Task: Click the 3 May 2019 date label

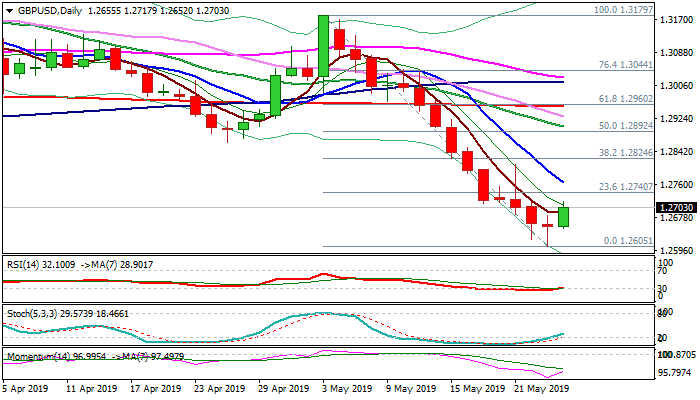Action: coord(350,391)
